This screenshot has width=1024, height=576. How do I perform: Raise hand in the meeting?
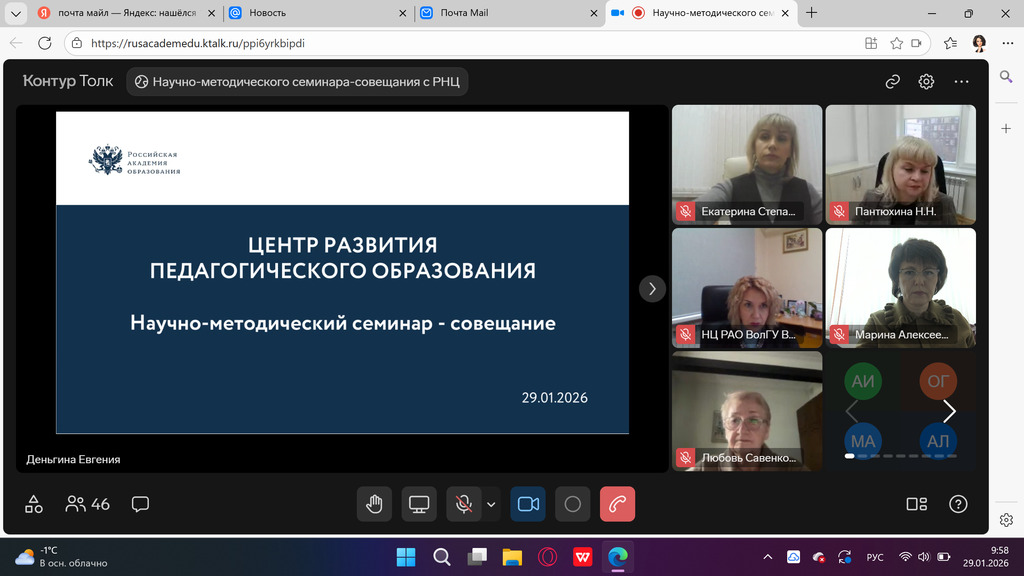pos(374,504)
